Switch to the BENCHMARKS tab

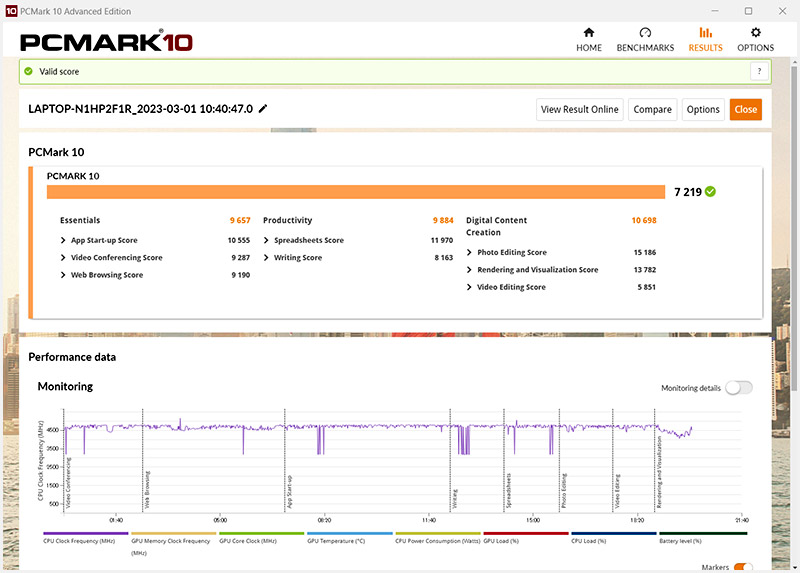pyautogui.click(x=645, y=40)
